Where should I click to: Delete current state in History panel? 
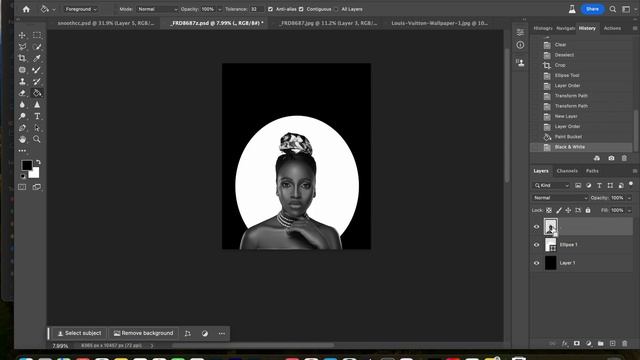tap(624, 158)
